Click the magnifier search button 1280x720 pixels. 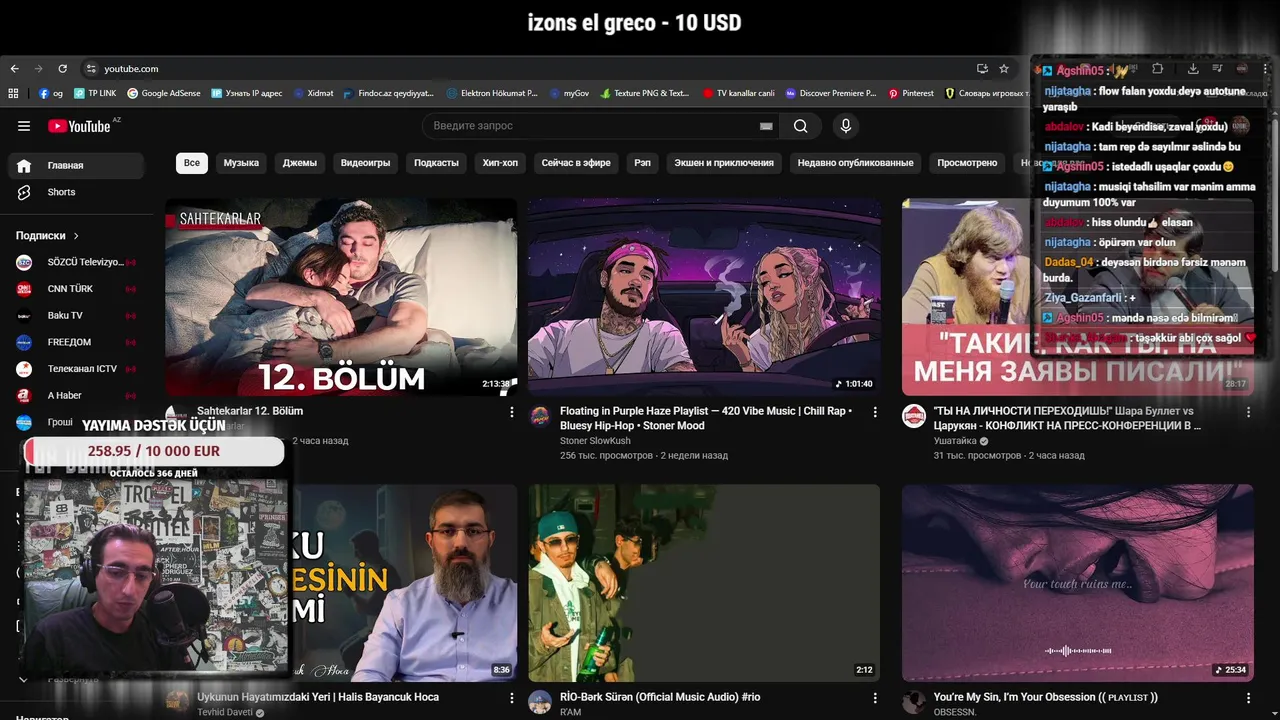tap(801, 126)
